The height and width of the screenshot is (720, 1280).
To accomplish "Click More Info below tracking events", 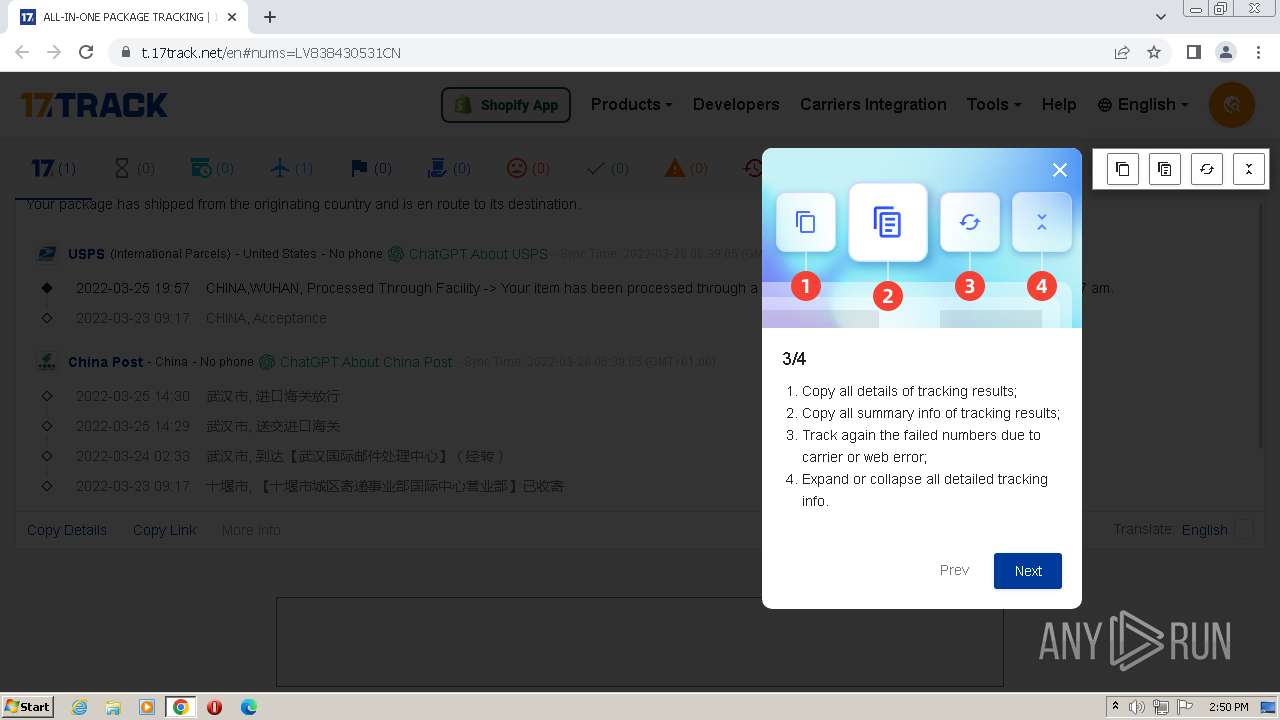I will 251,530.
